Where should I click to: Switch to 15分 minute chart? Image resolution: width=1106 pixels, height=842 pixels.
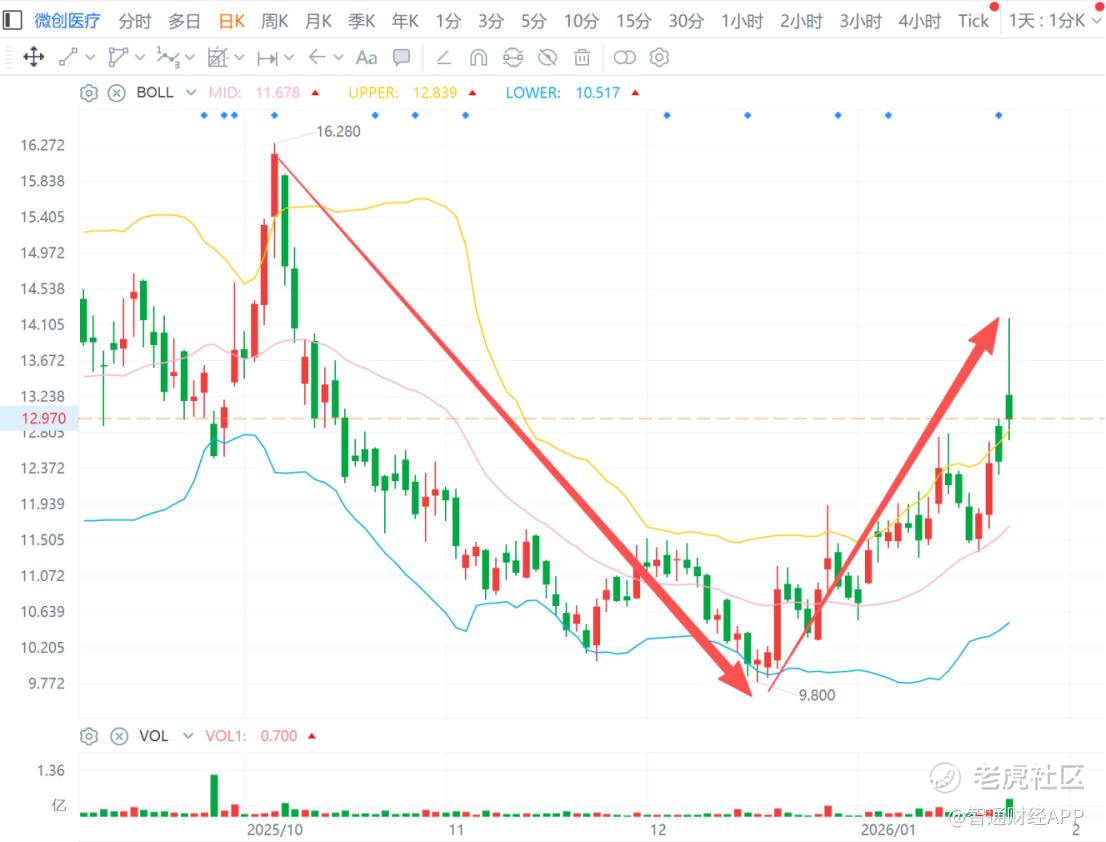(633, 21)
